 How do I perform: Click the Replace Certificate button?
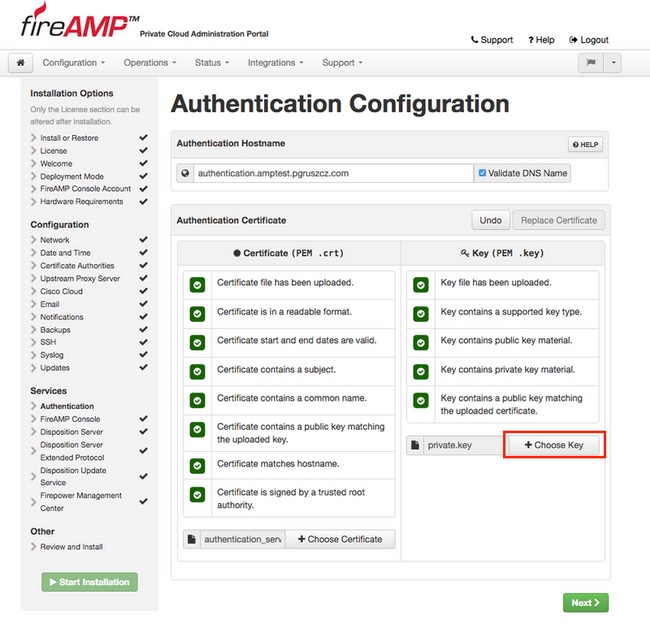559,220
